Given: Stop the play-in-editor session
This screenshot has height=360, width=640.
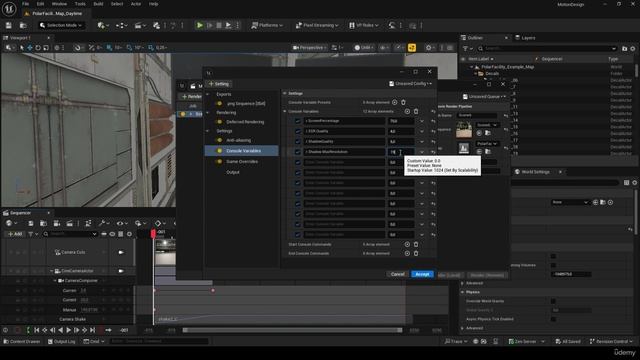Looking at the screenshot, I should click(x=219, y=25).
